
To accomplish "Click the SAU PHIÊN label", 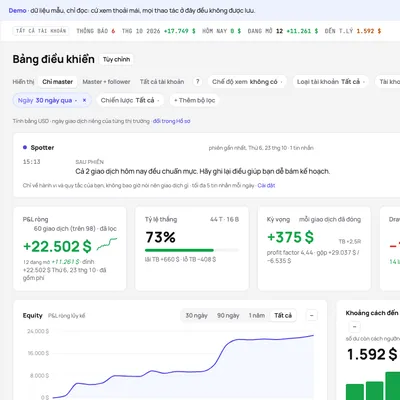I will point(90,162).
